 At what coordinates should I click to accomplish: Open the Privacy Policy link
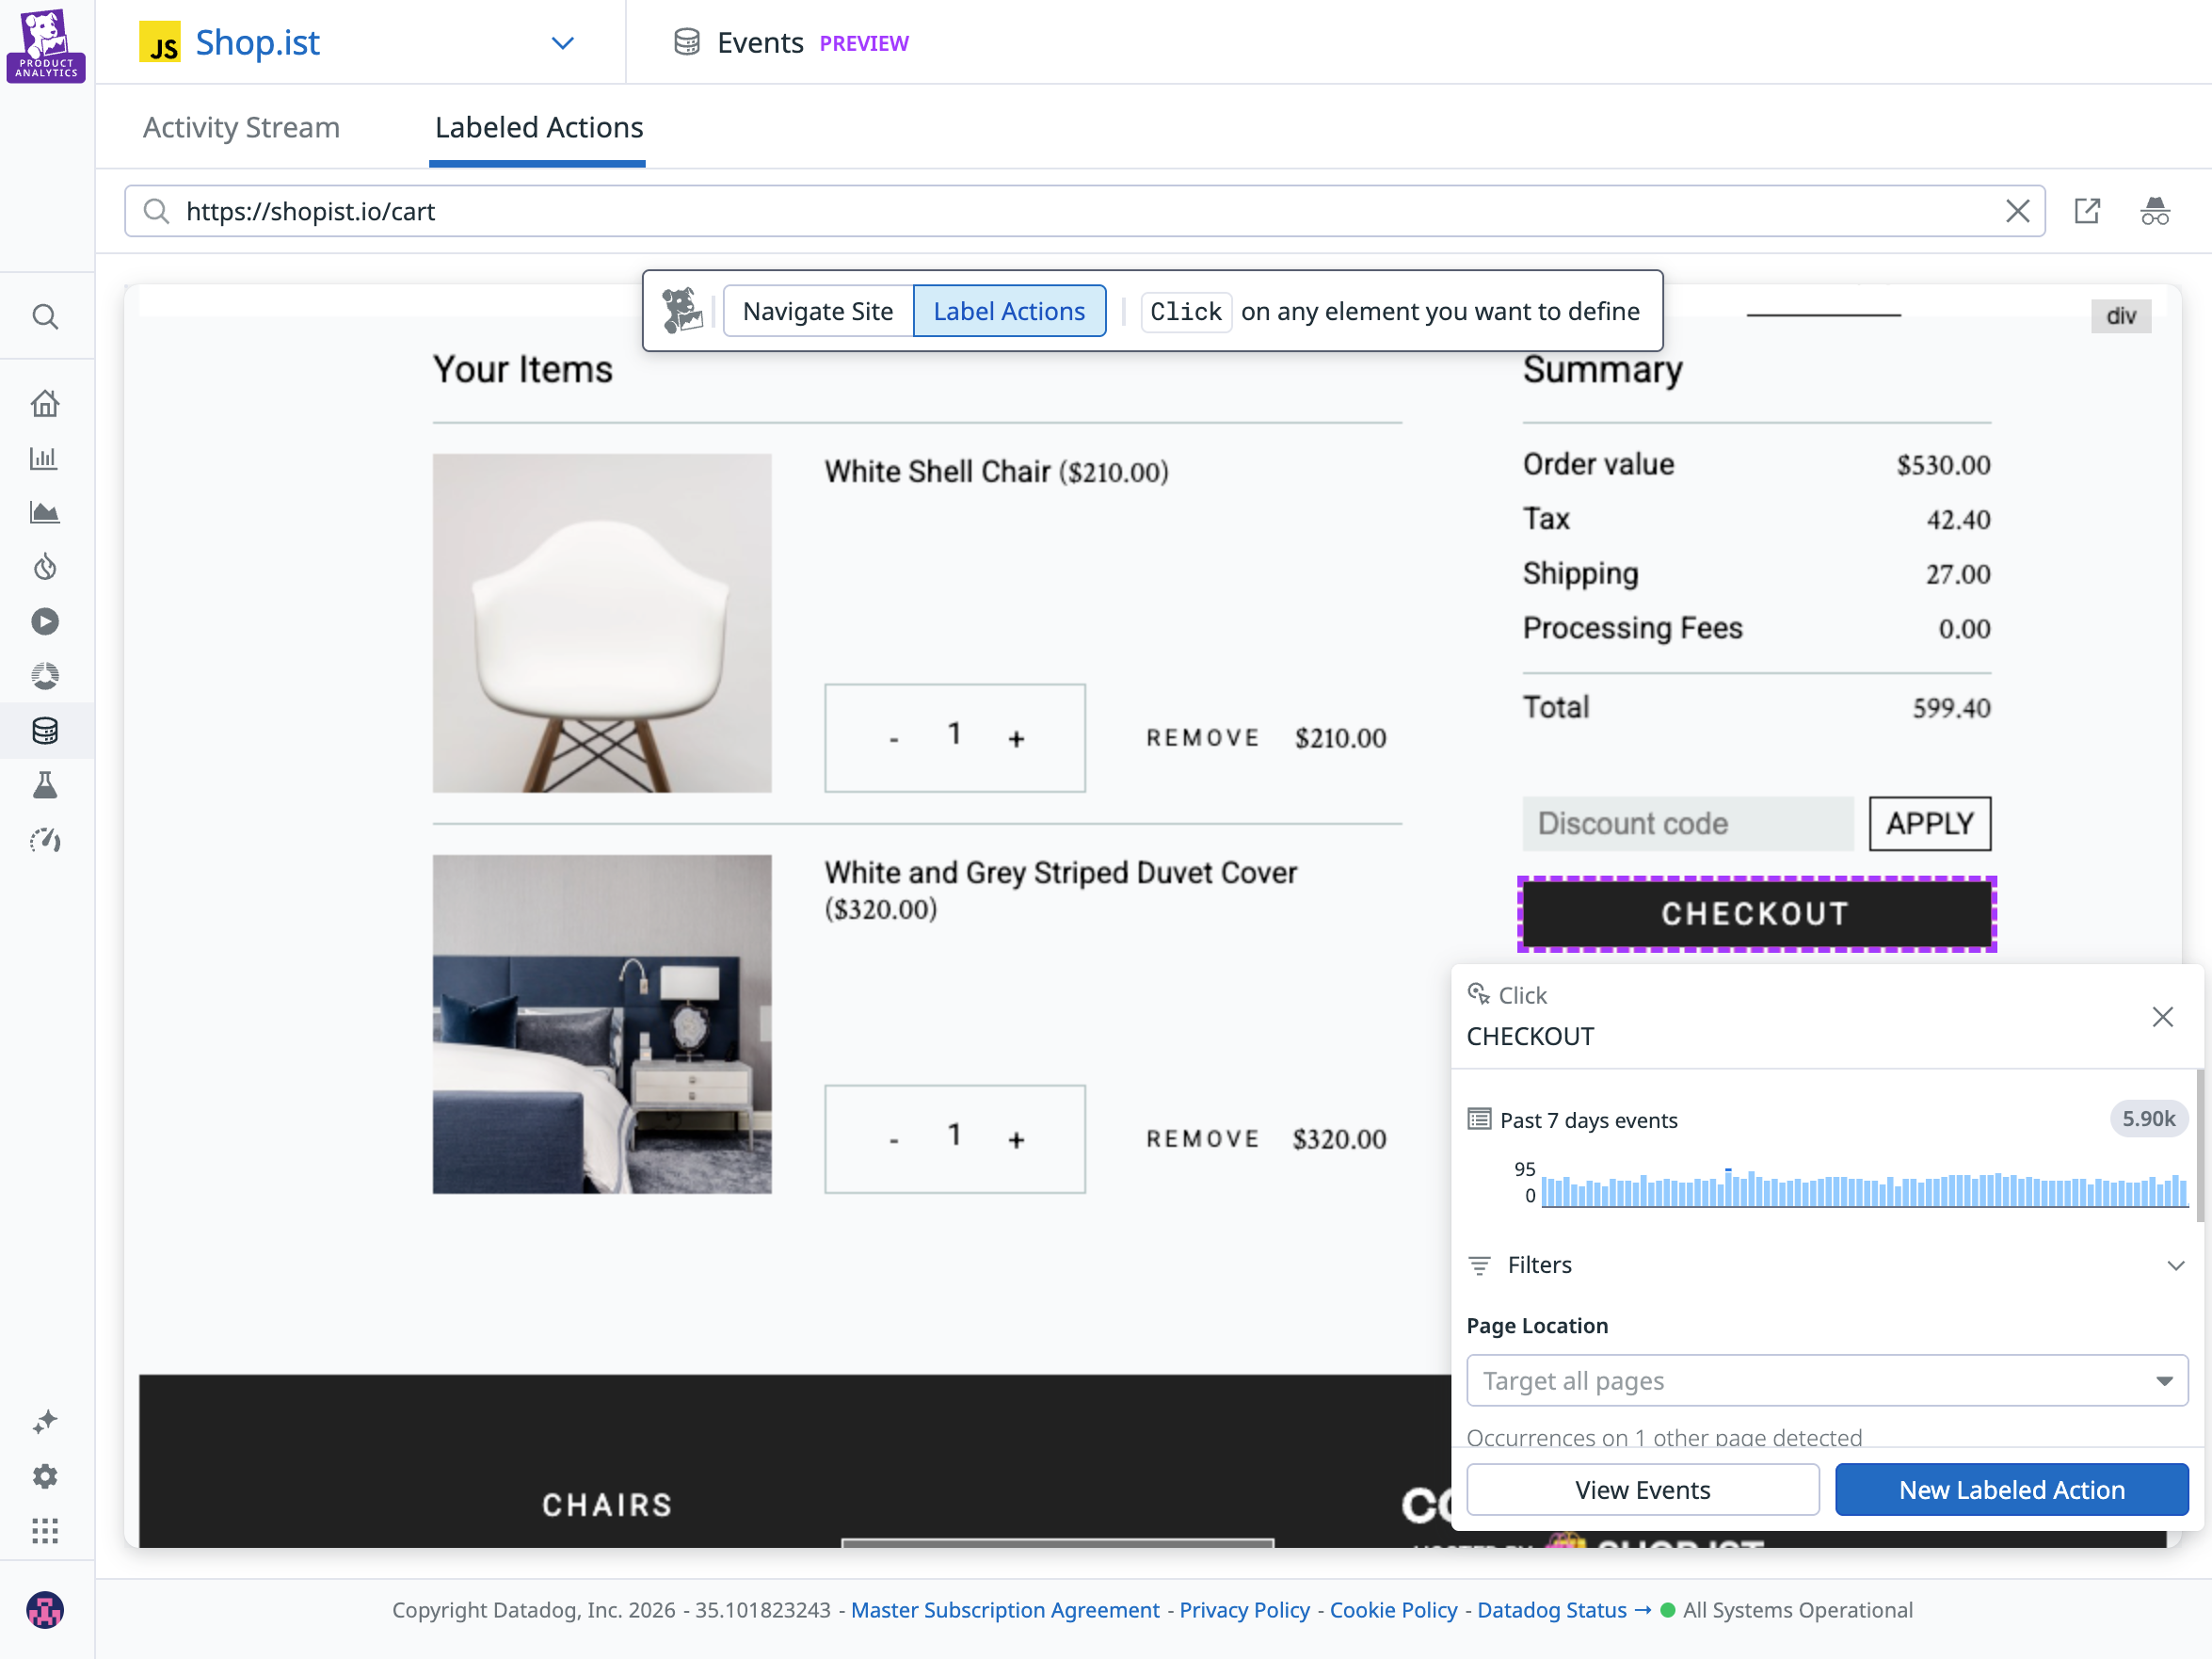click(1243, 1610)
